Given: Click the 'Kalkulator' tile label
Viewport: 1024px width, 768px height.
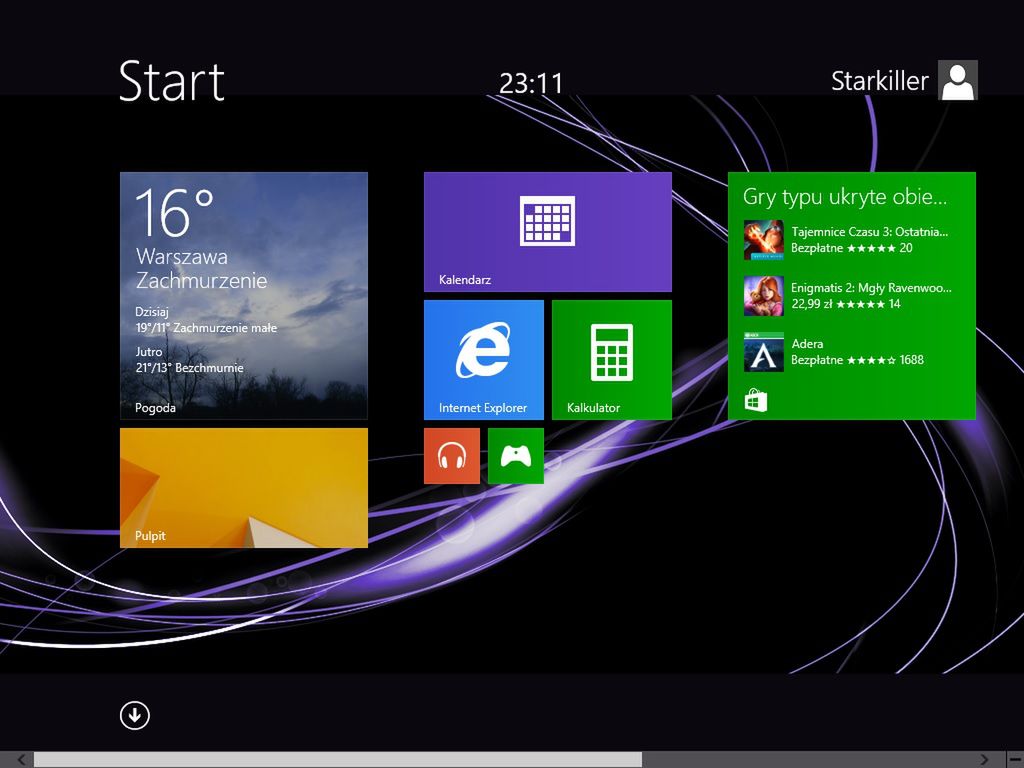Looking at the screenshot, I should coord(593,408).
